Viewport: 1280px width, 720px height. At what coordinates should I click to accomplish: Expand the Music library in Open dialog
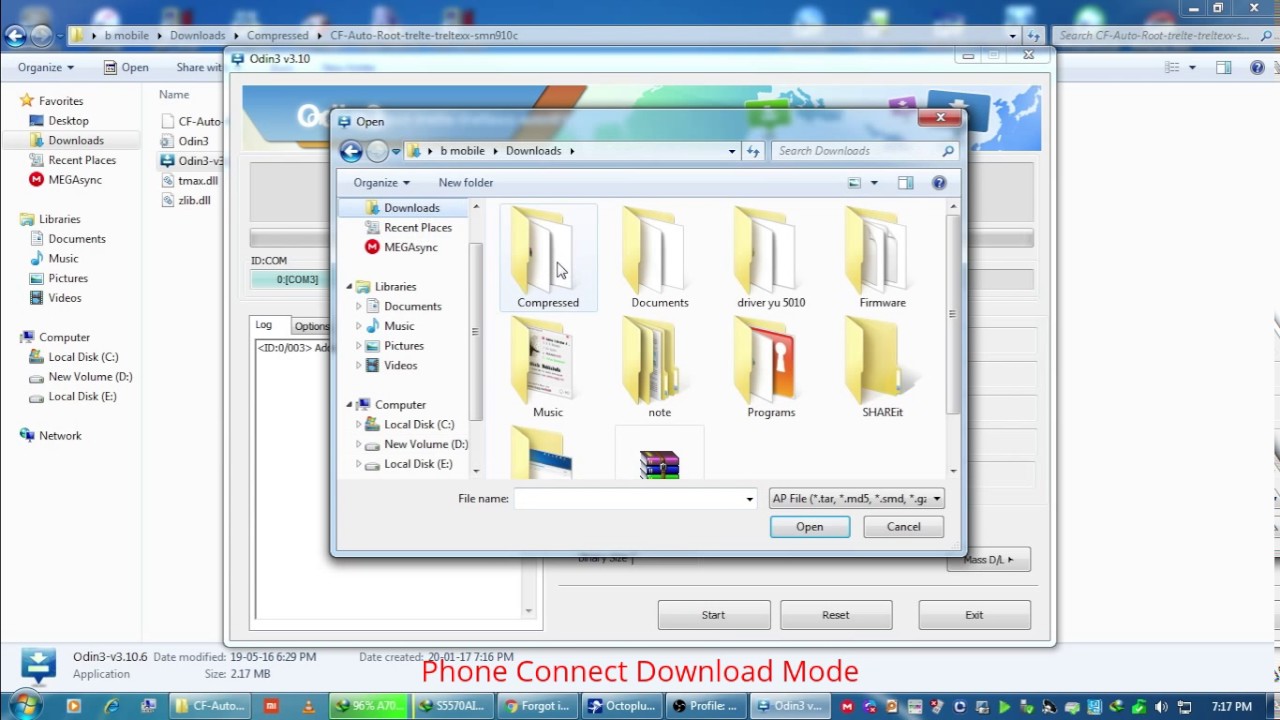click(359, 326)
